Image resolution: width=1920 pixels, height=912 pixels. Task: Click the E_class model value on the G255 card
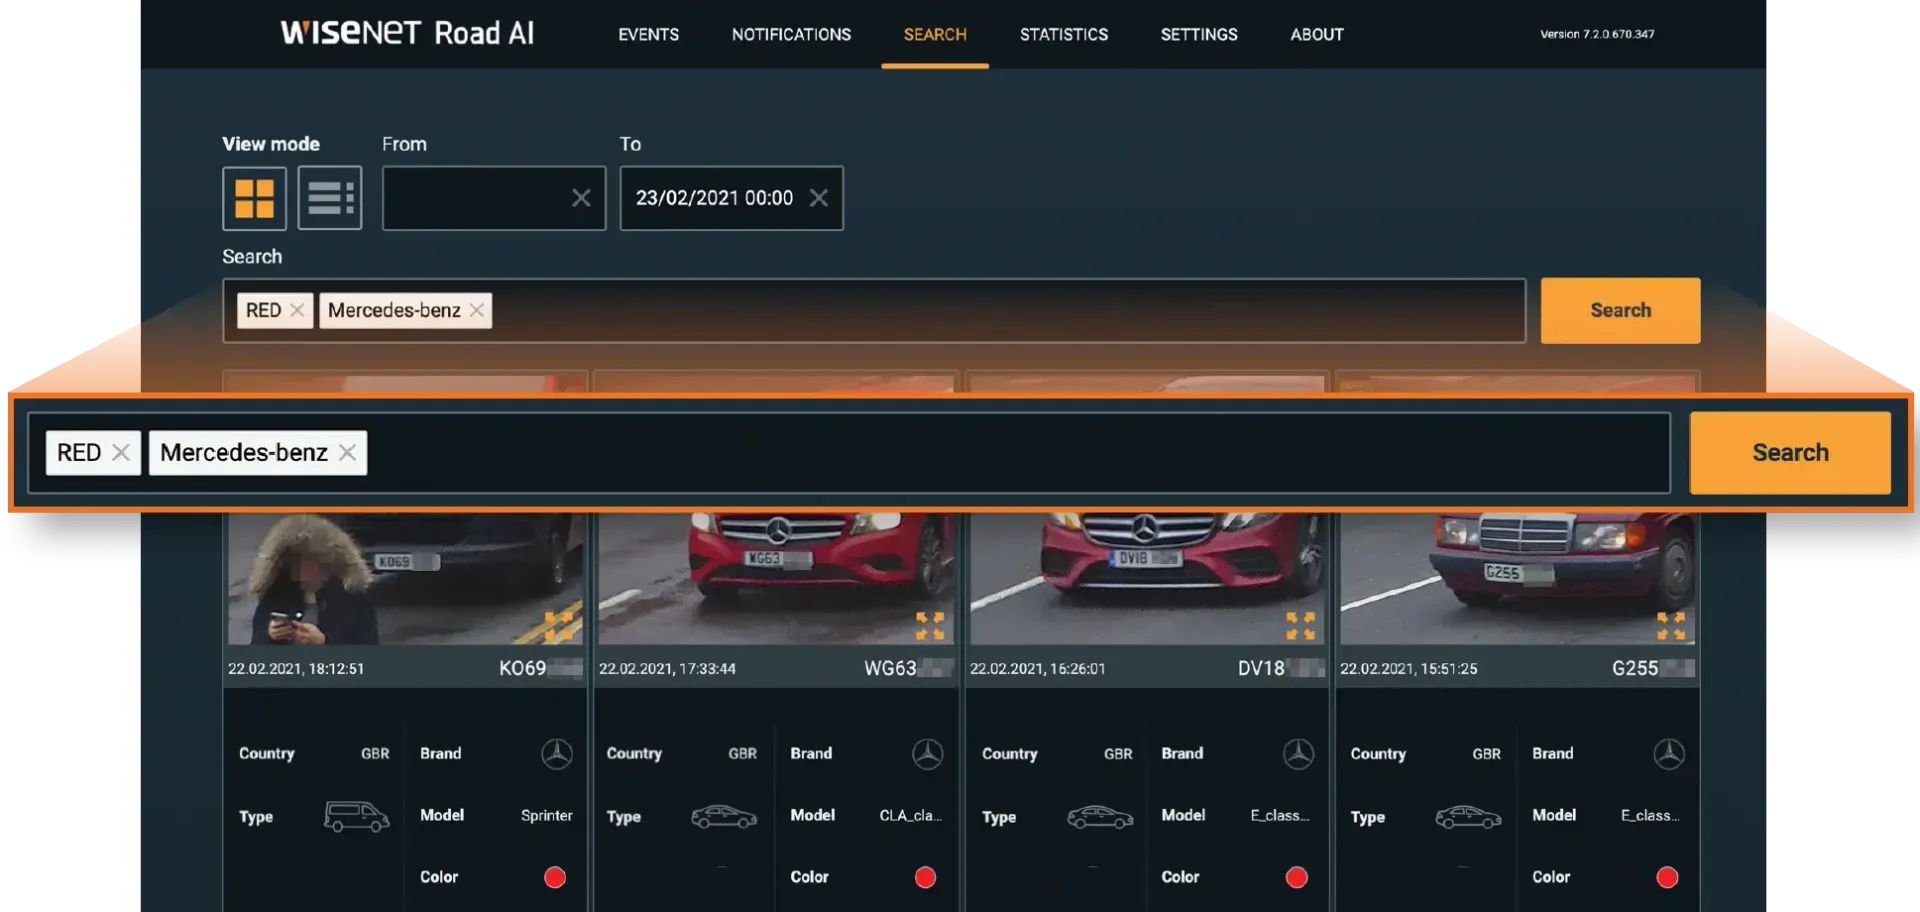coord(1650,815)
